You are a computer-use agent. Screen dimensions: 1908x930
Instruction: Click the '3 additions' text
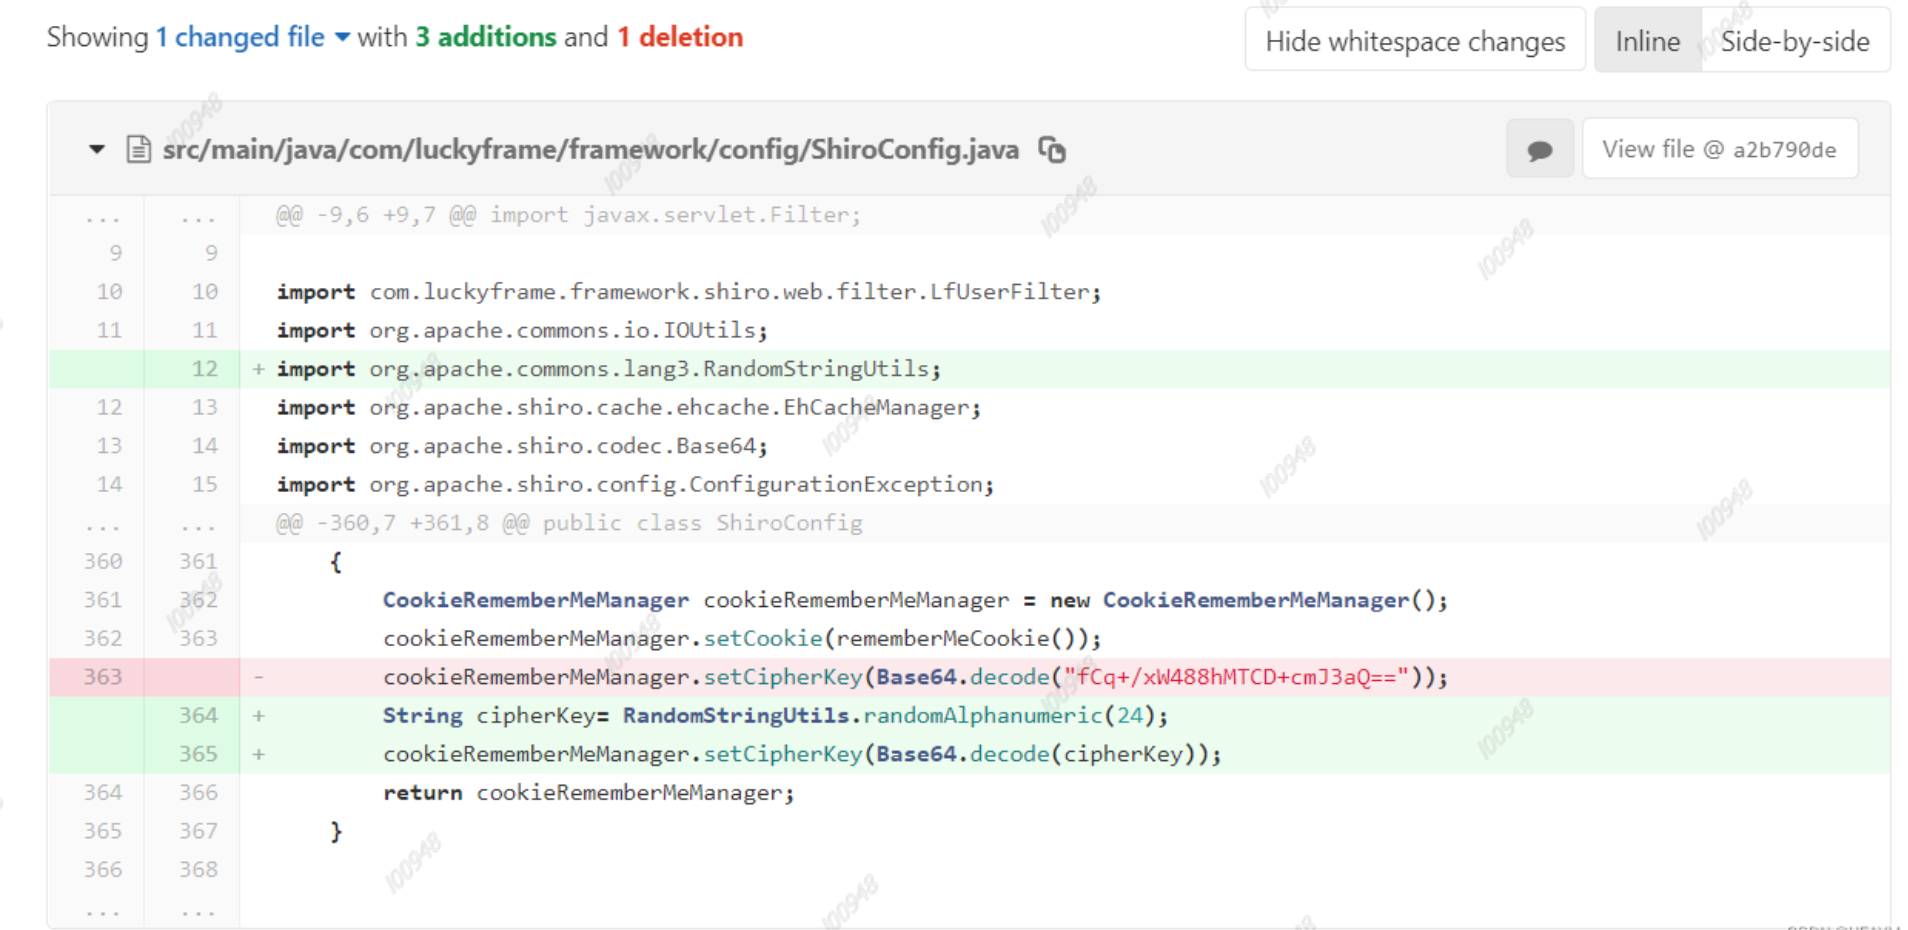tap(486, 37)
